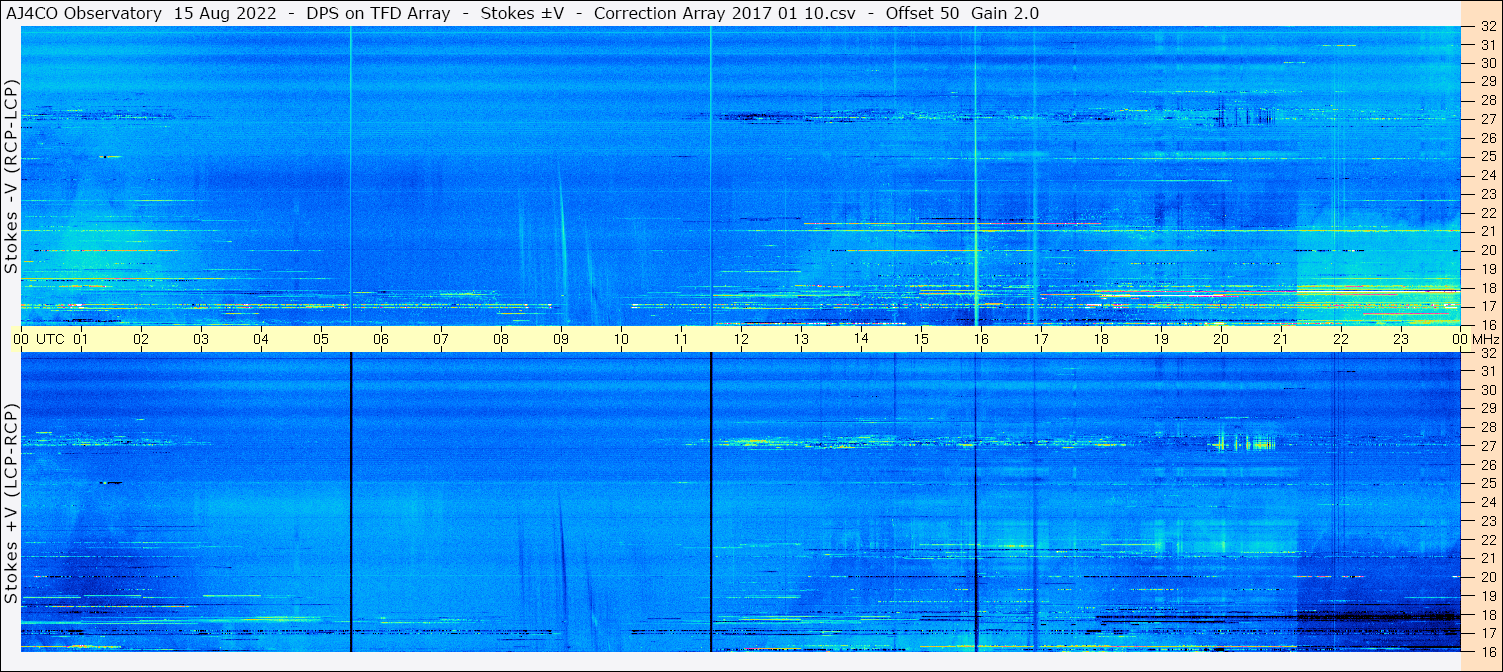Click the 20 MHz frequency label of Stokes +V panel
Viewport: 1503px width, 672px height.
[1487, 577]
